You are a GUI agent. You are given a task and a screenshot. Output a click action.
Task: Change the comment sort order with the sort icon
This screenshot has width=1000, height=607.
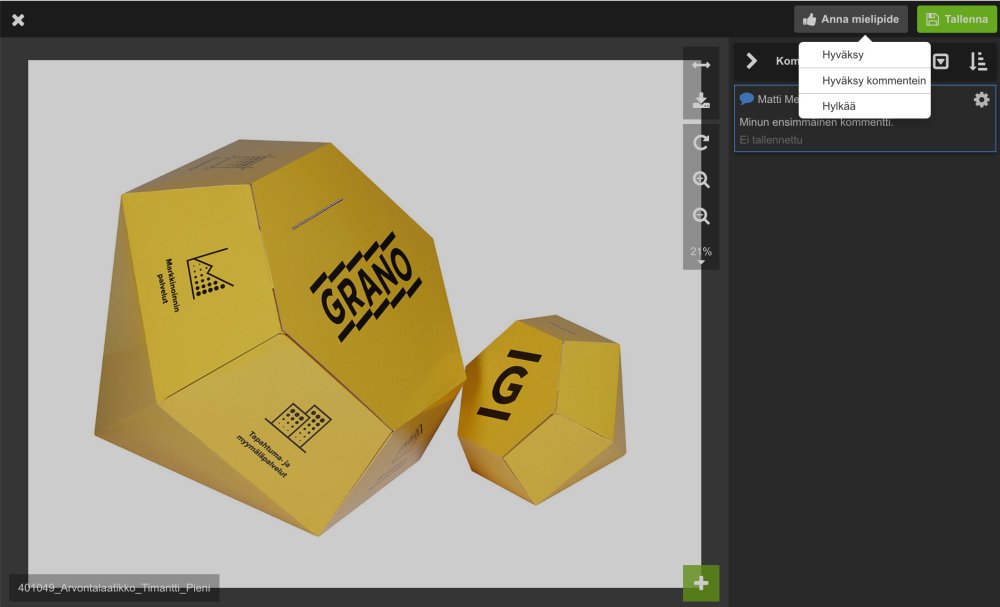(978, 61)
